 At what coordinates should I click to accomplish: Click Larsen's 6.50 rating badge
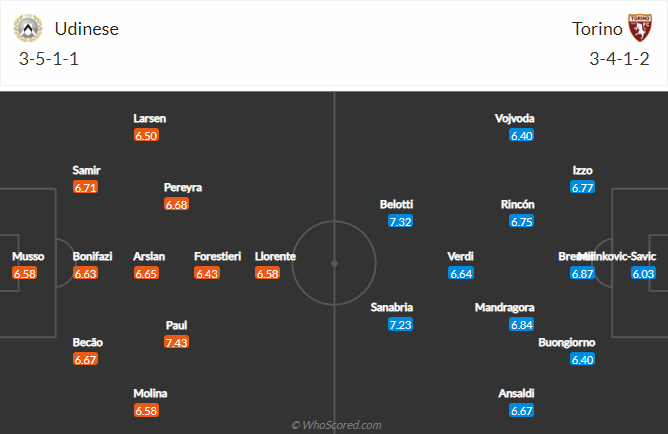(x=146, y=135)
